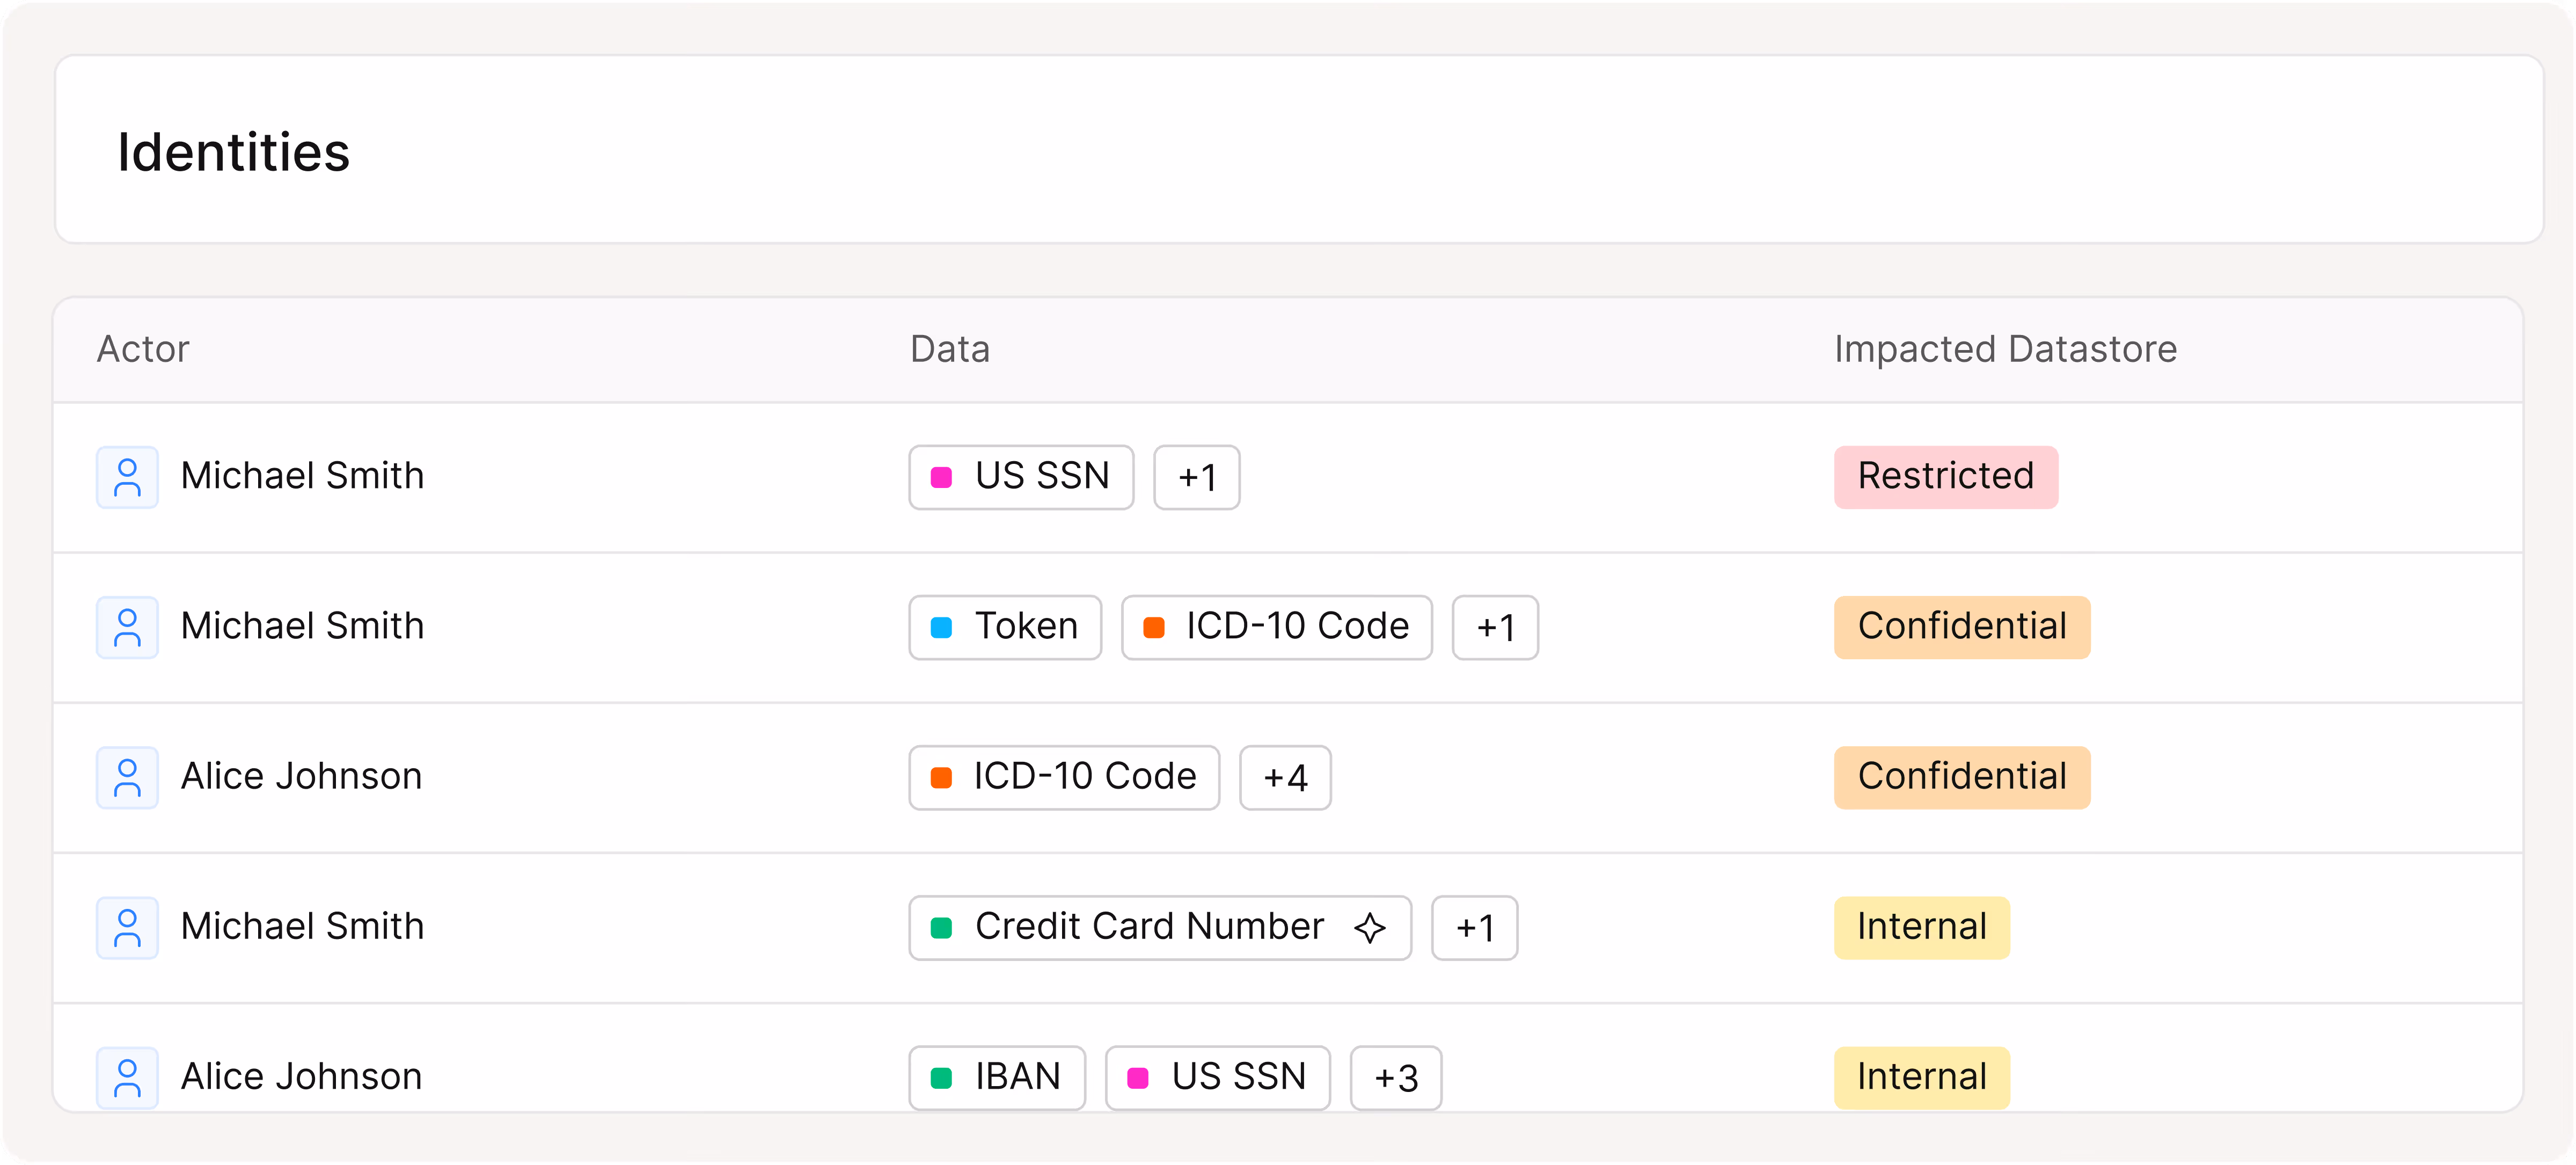The width and height of the screenshot is (2576, 1165).
Task: Click the user icon in first Michael Smith row
Action: [x=127, y=477]
